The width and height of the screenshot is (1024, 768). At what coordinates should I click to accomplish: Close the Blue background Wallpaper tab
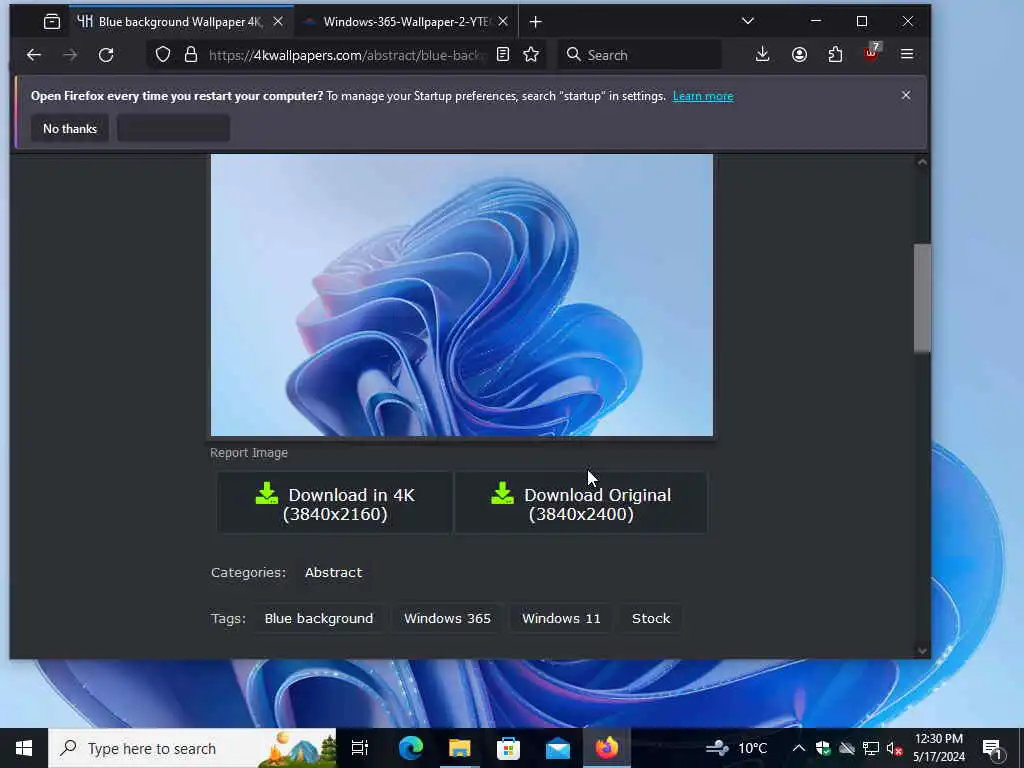click(278, 22)
